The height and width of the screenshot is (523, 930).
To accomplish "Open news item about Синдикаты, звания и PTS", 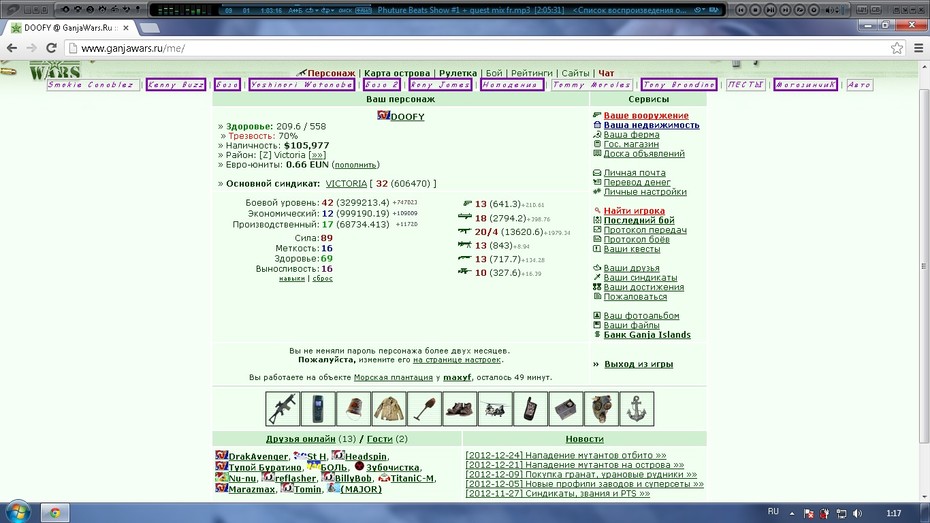I will 558,493.
